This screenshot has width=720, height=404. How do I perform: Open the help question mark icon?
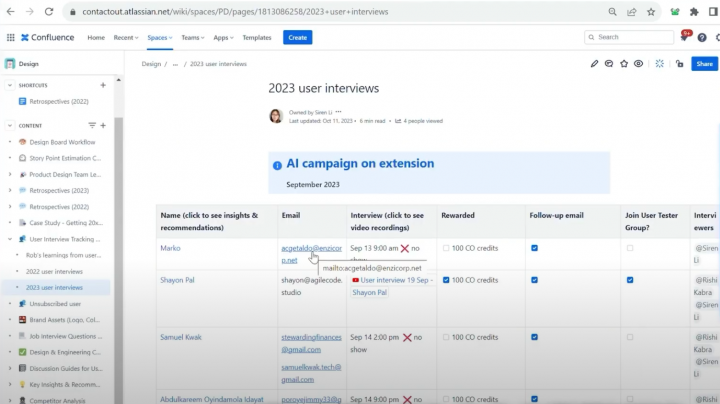704,37
